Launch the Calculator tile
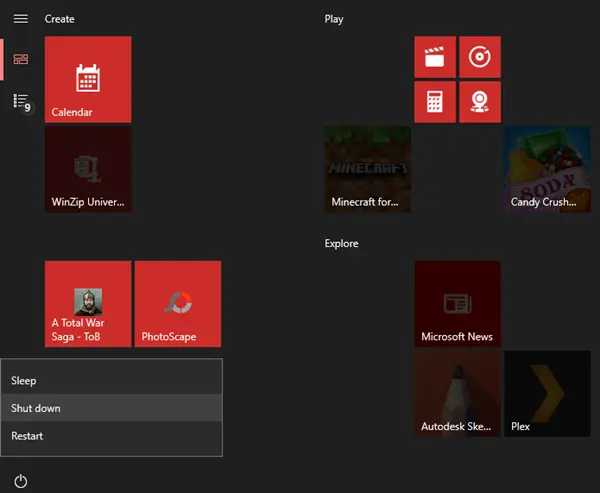Image resolution: width=600 pixels, height=493 pixels. (x=435, y=102)
